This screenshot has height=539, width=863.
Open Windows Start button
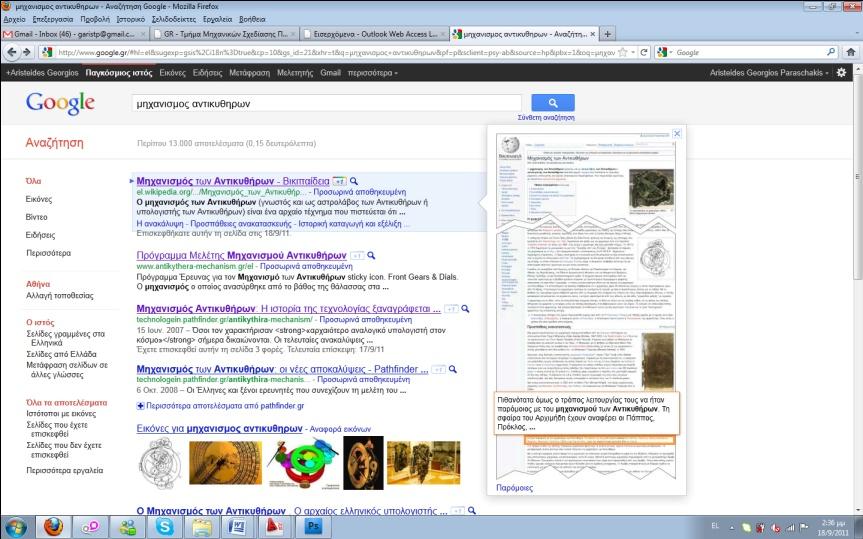pyautogui.click(x=15, y=527)
